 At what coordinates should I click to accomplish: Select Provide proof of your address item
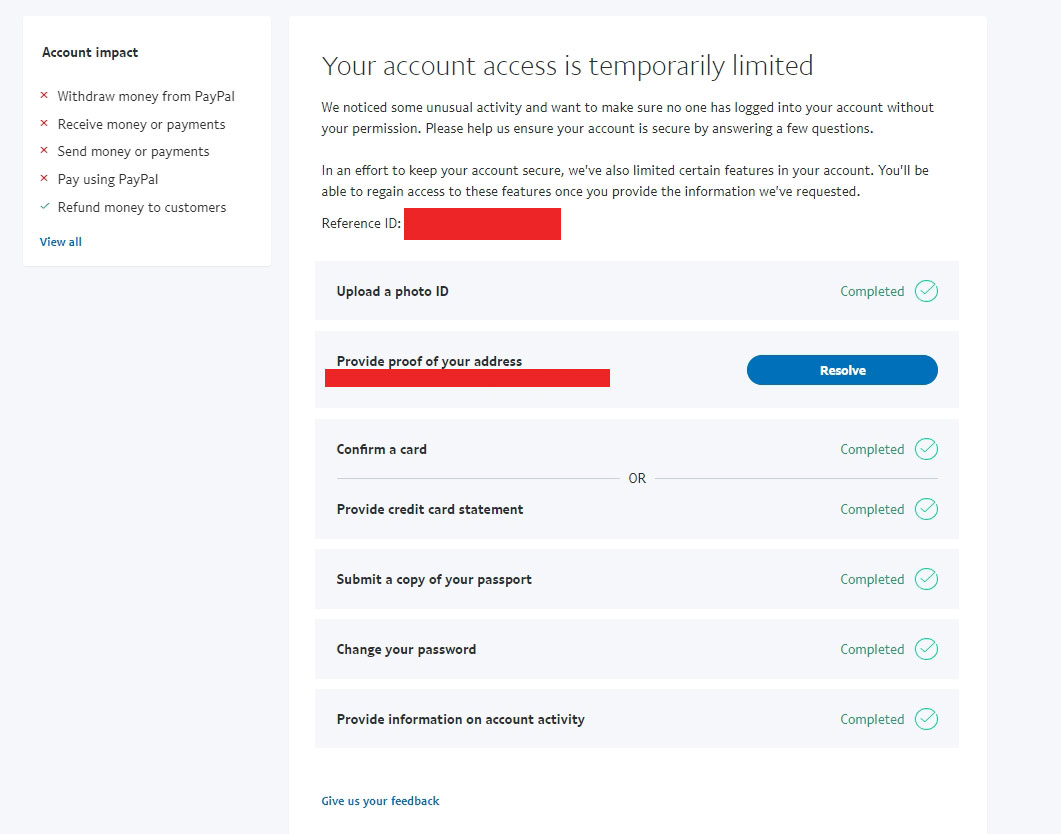tap(429, 361)
